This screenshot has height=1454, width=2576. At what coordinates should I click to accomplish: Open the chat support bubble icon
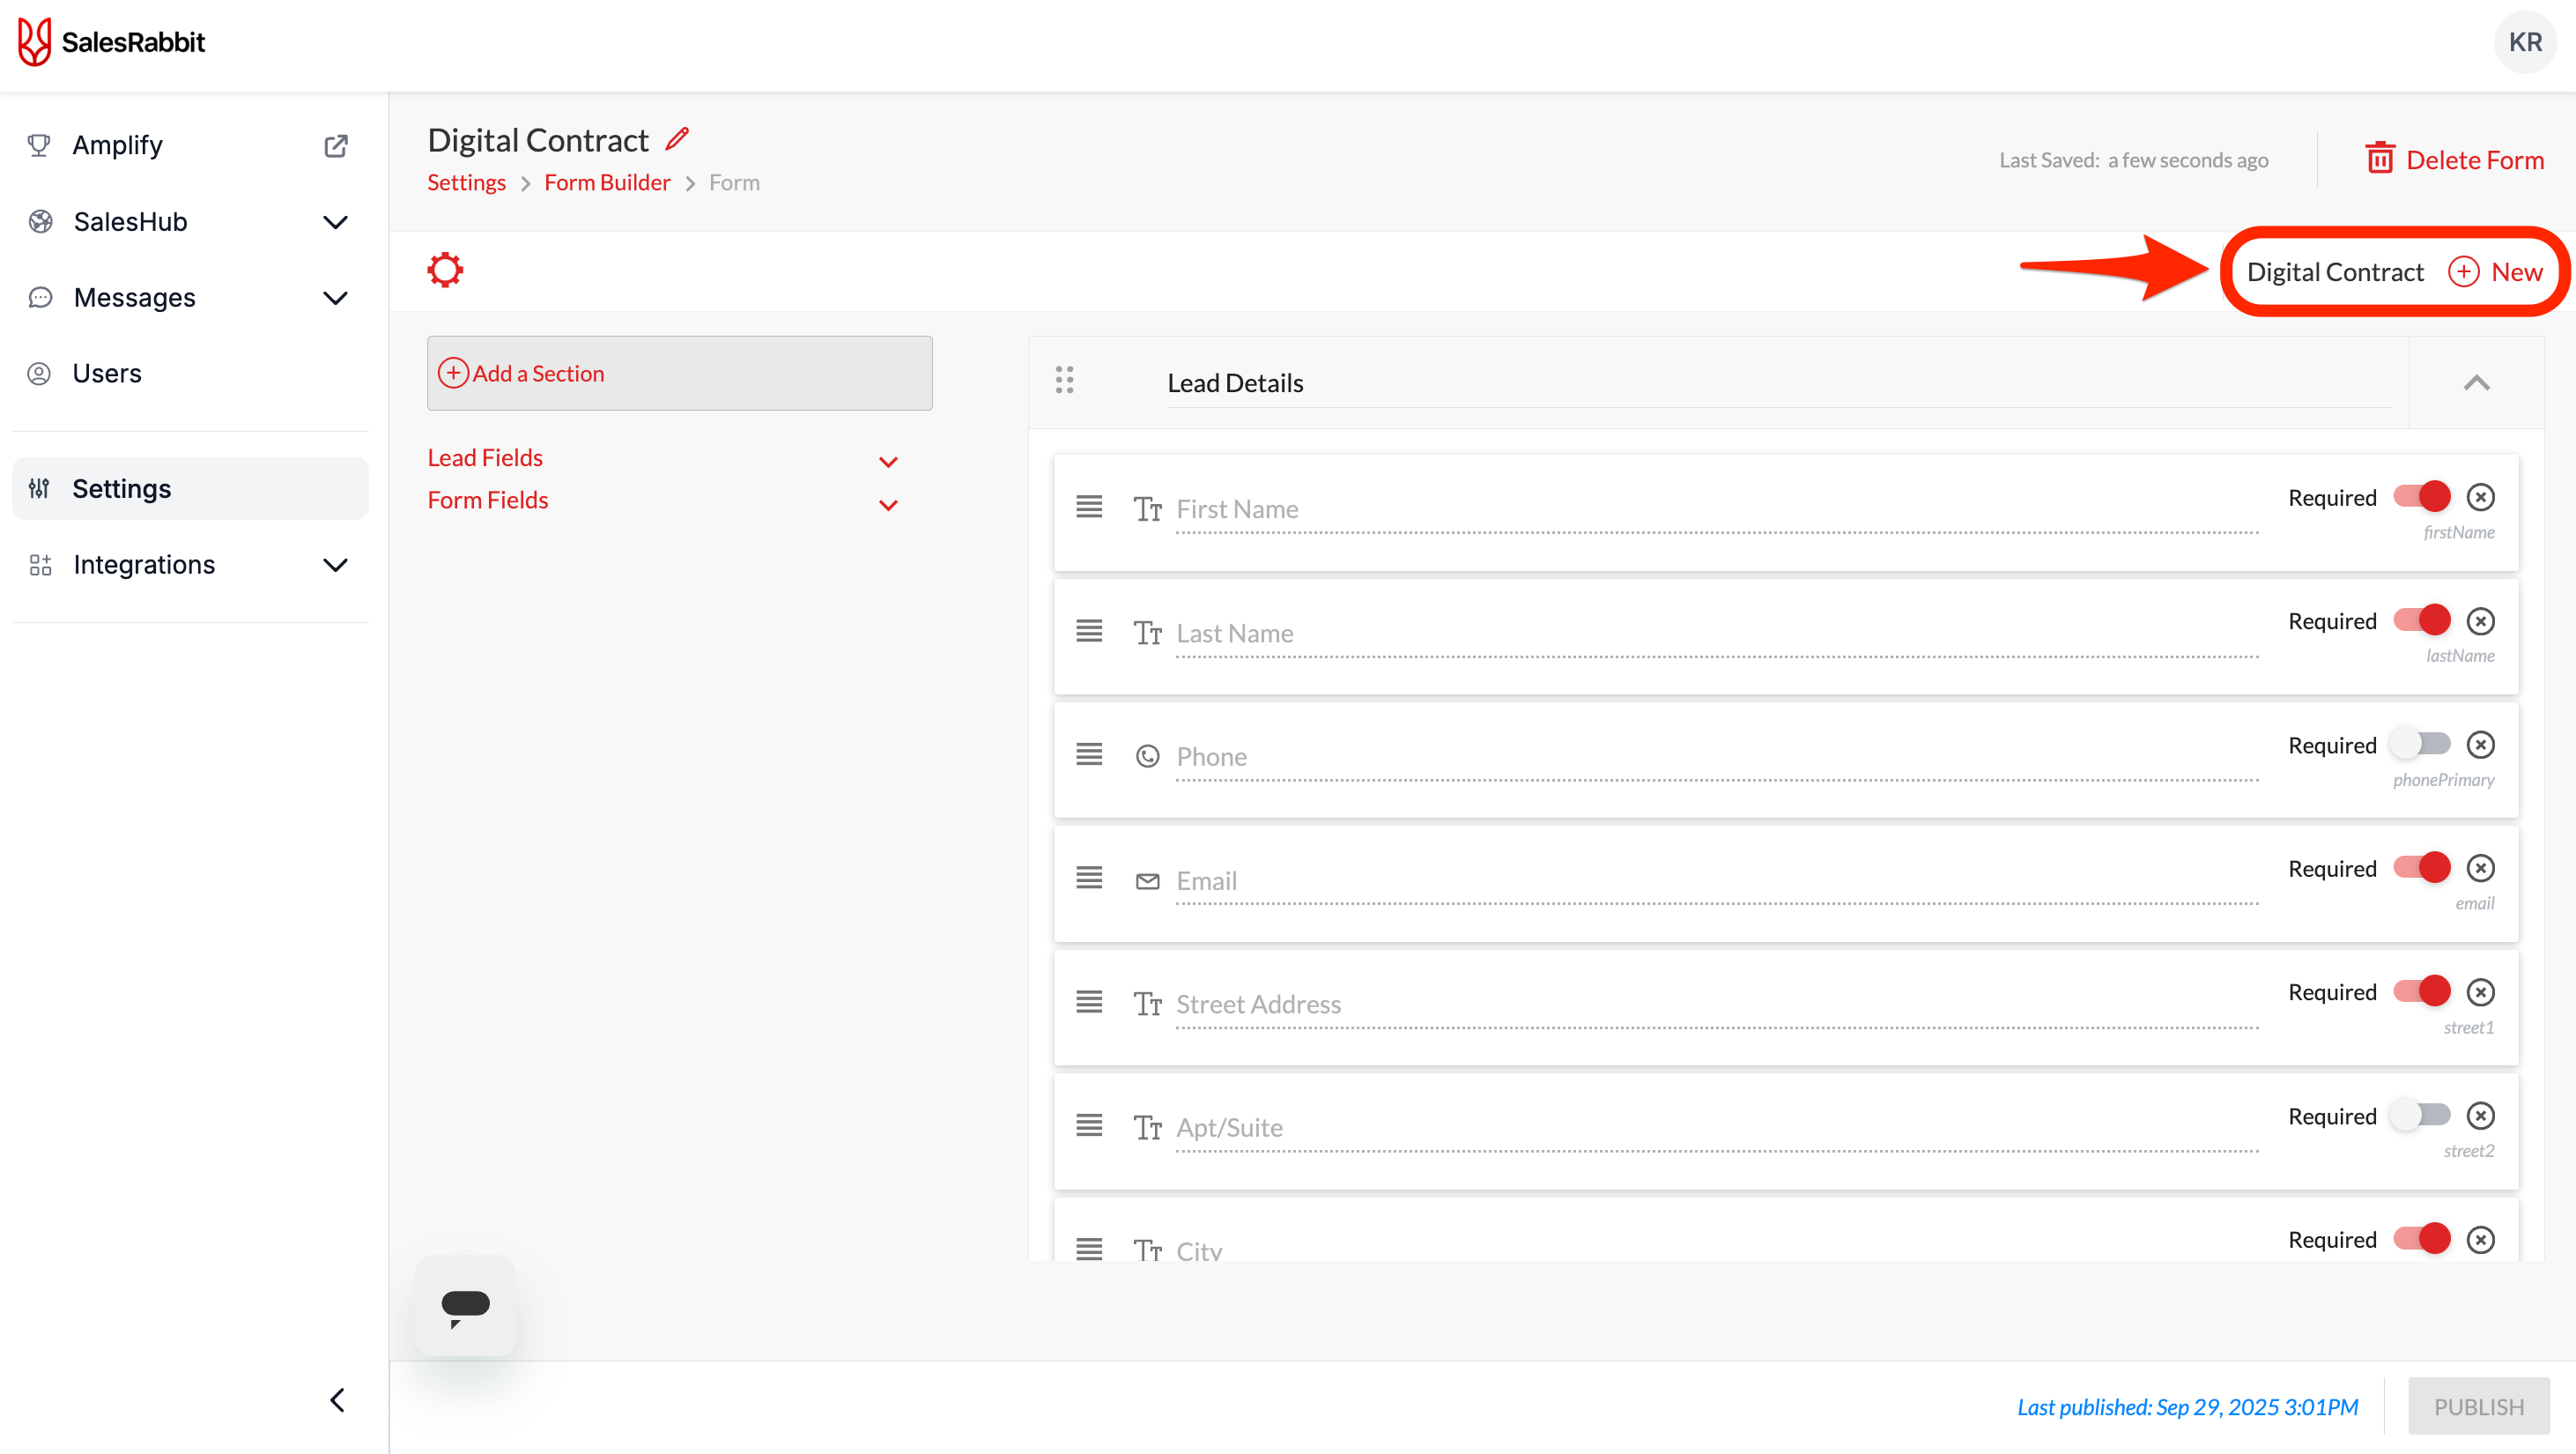(x=465, y=1305)
